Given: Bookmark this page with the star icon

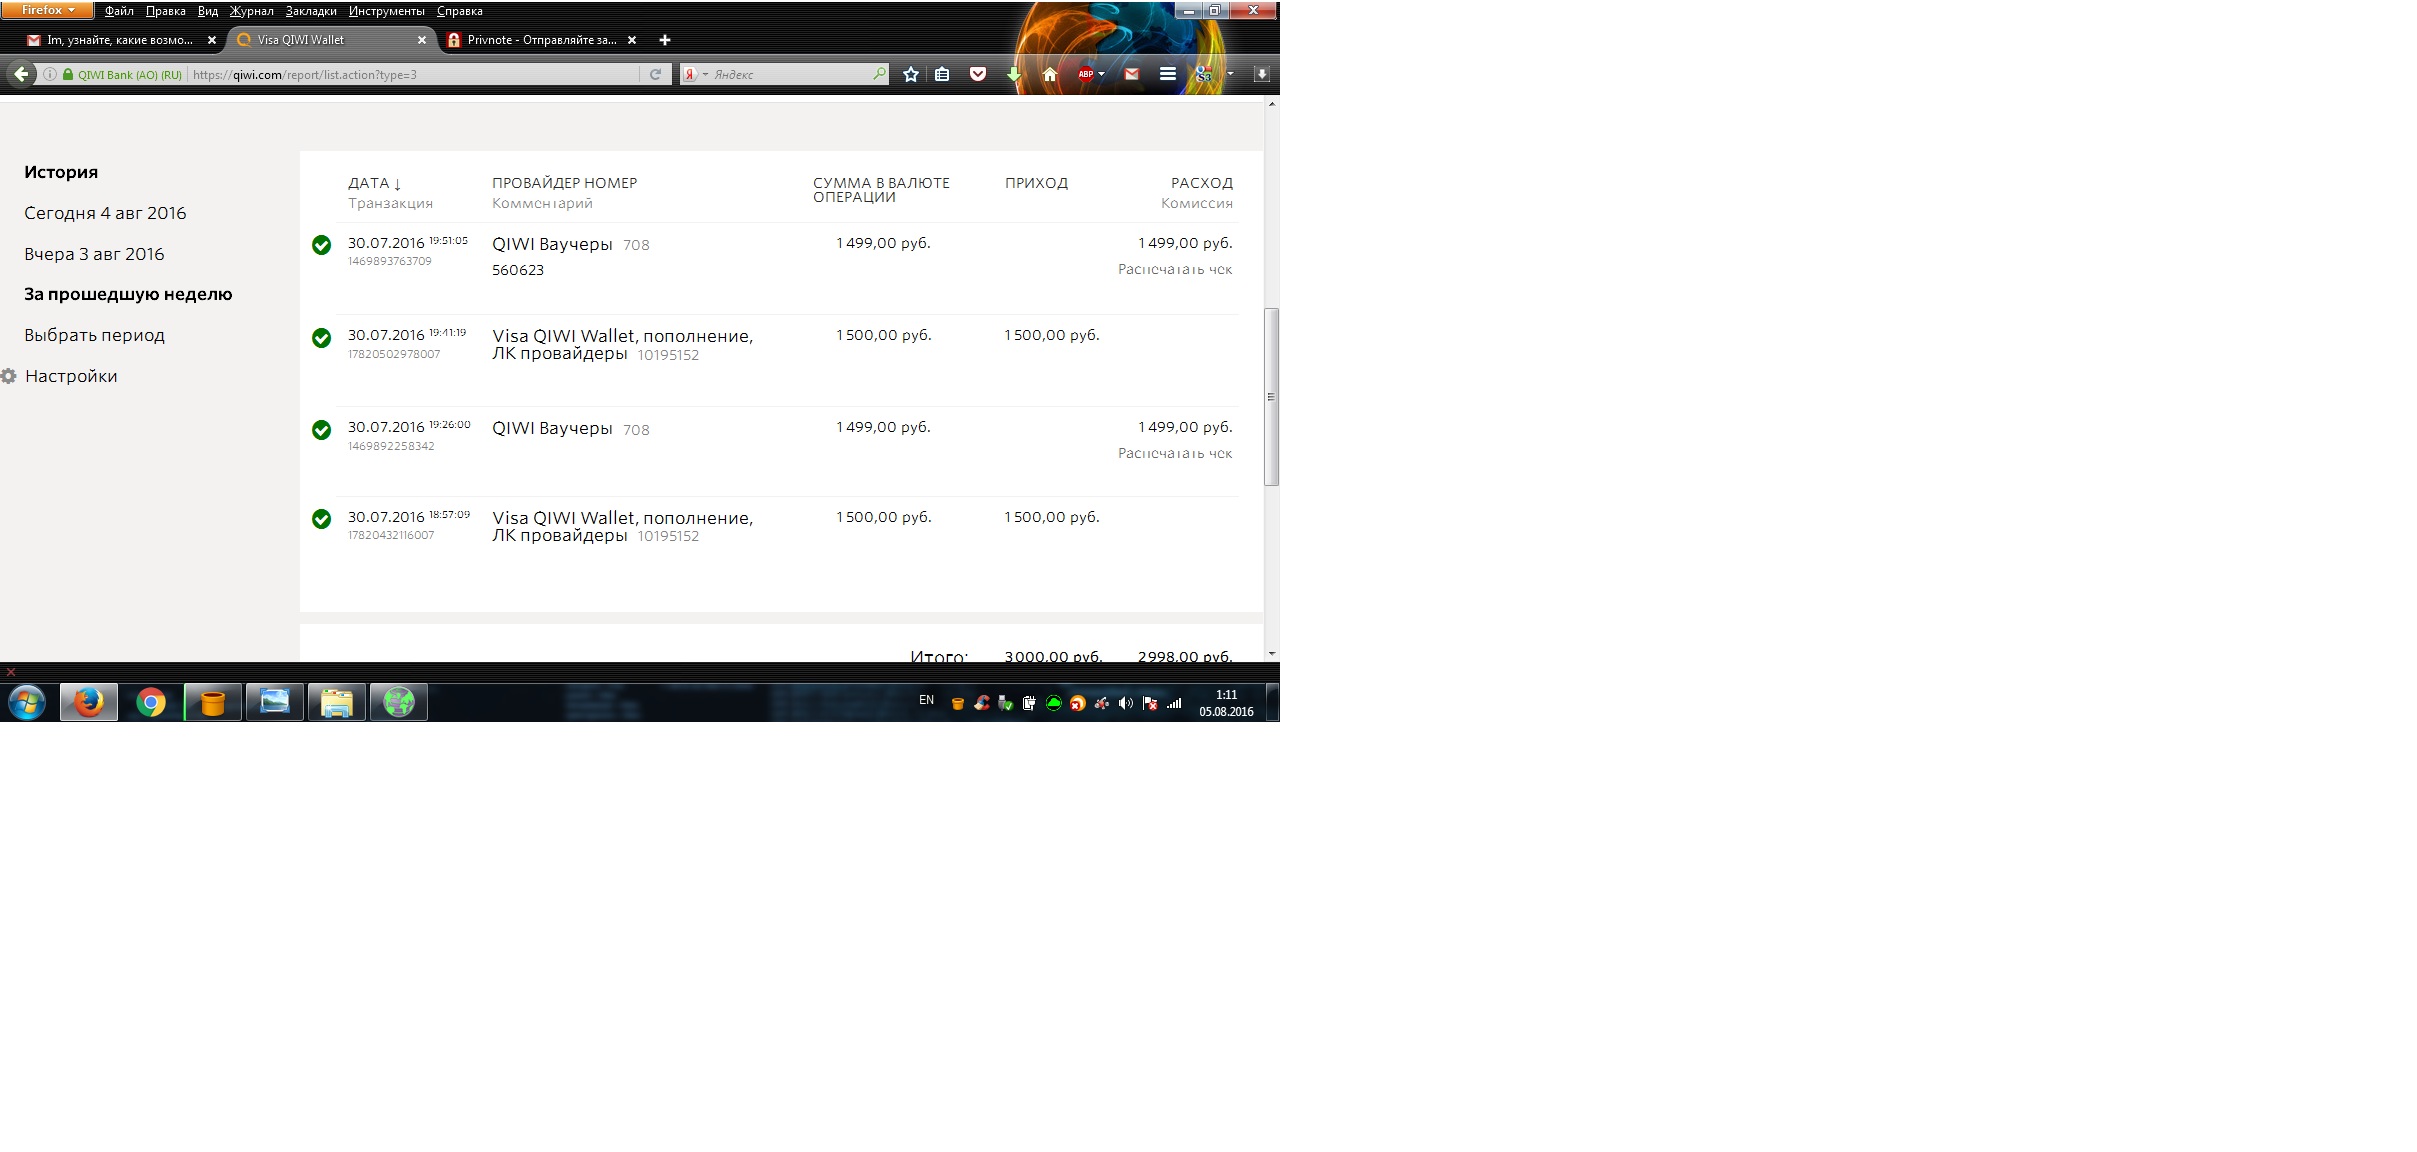Looking at the screenshot, I should [910, 74].
